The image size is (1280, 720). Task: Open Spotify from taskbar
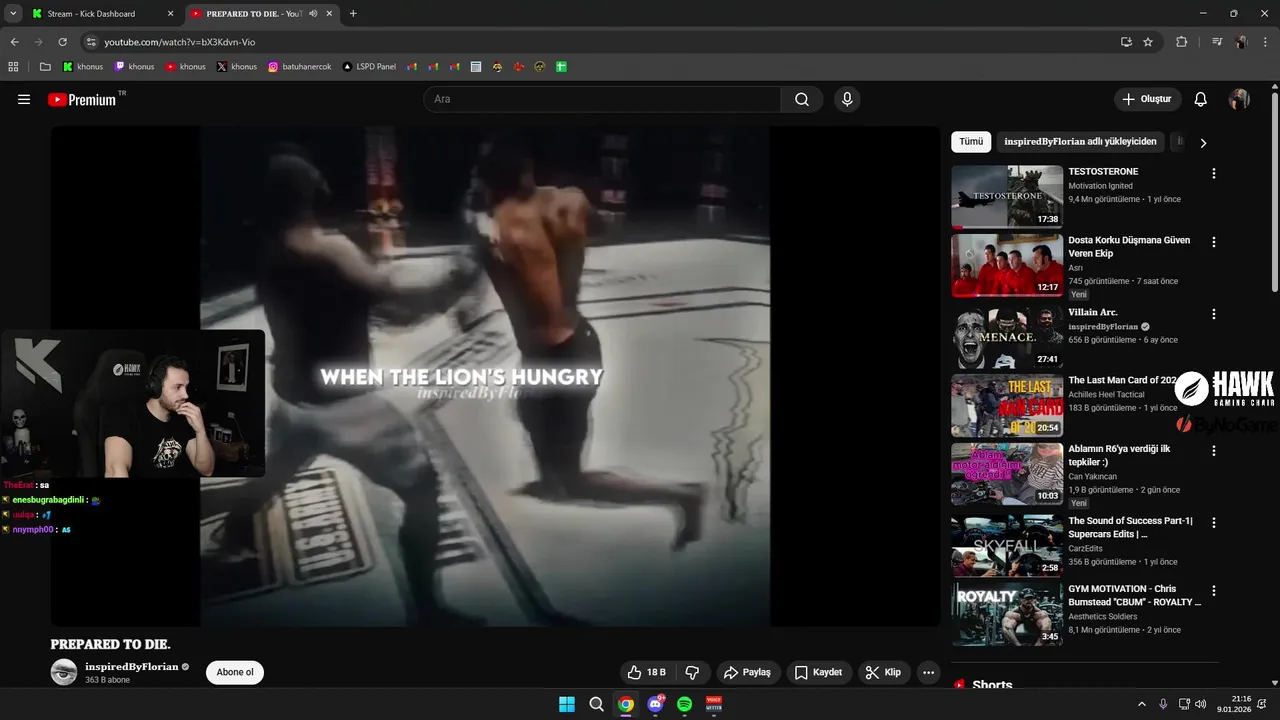point(685,704)
